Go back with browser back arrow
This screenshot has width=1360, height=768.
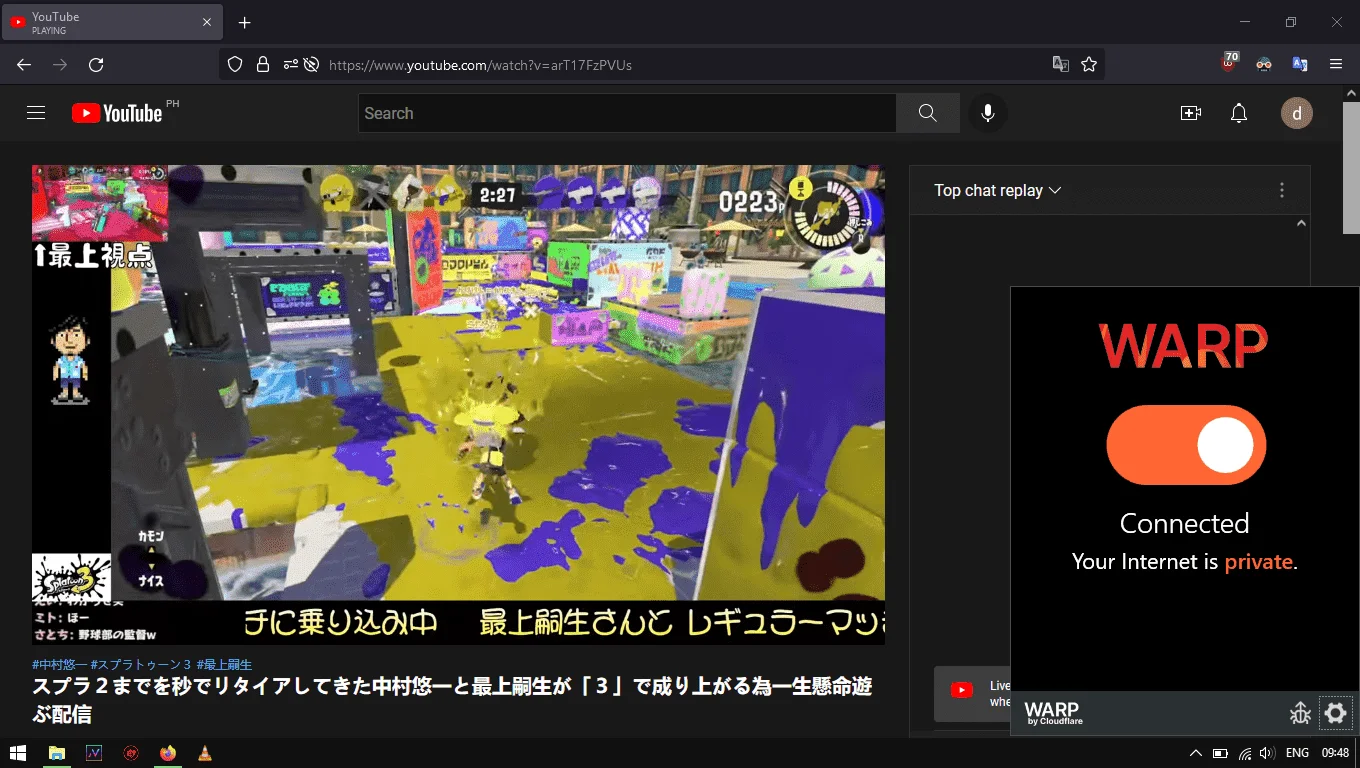[x=24, y=65]
